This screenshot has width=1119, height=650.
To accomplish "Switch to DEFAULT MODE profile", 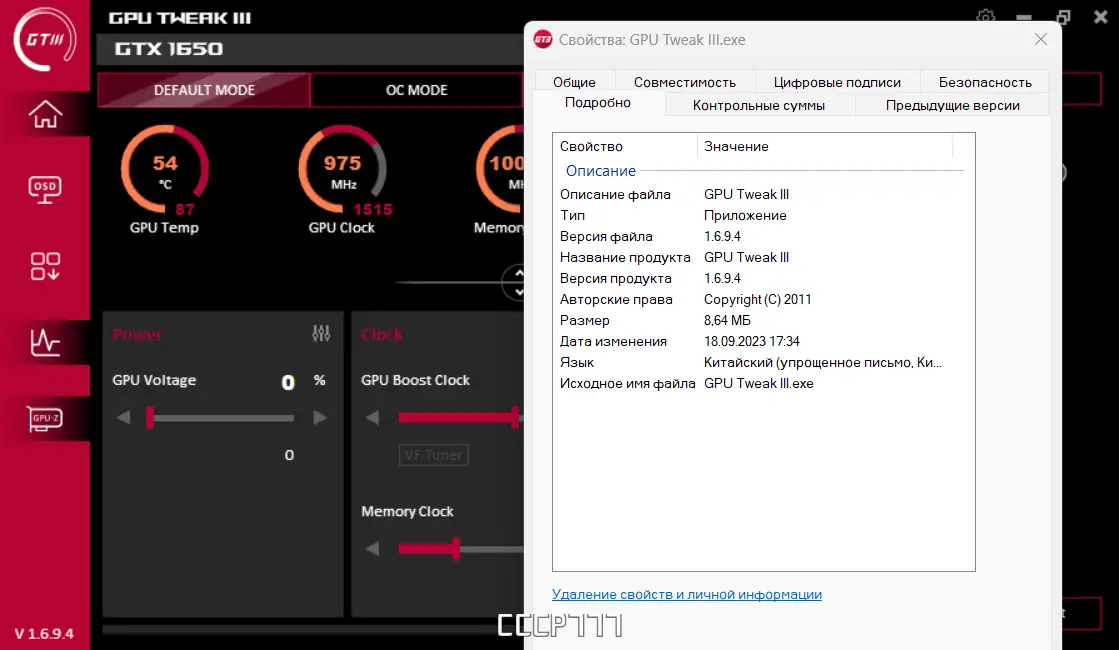I will [x=204, y=90].
